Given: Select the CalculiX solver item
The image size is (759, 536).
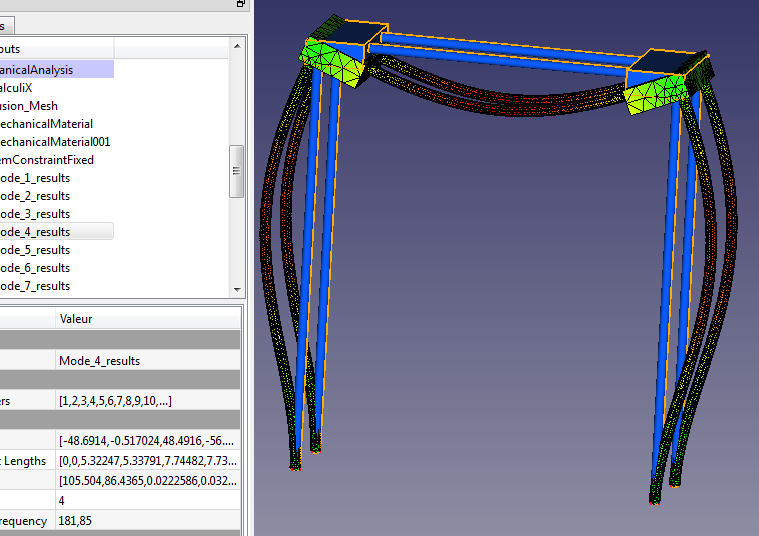Looking at the screenshot, I should (x=16, y=88).
